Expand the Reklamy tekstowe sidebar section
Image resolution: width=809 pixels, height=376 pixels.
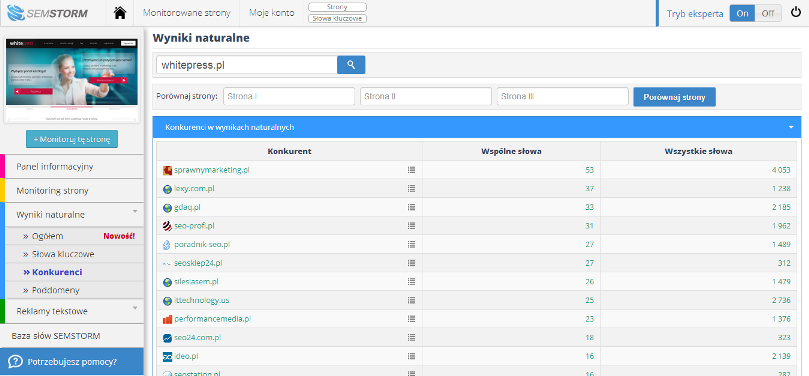point(135,307)
